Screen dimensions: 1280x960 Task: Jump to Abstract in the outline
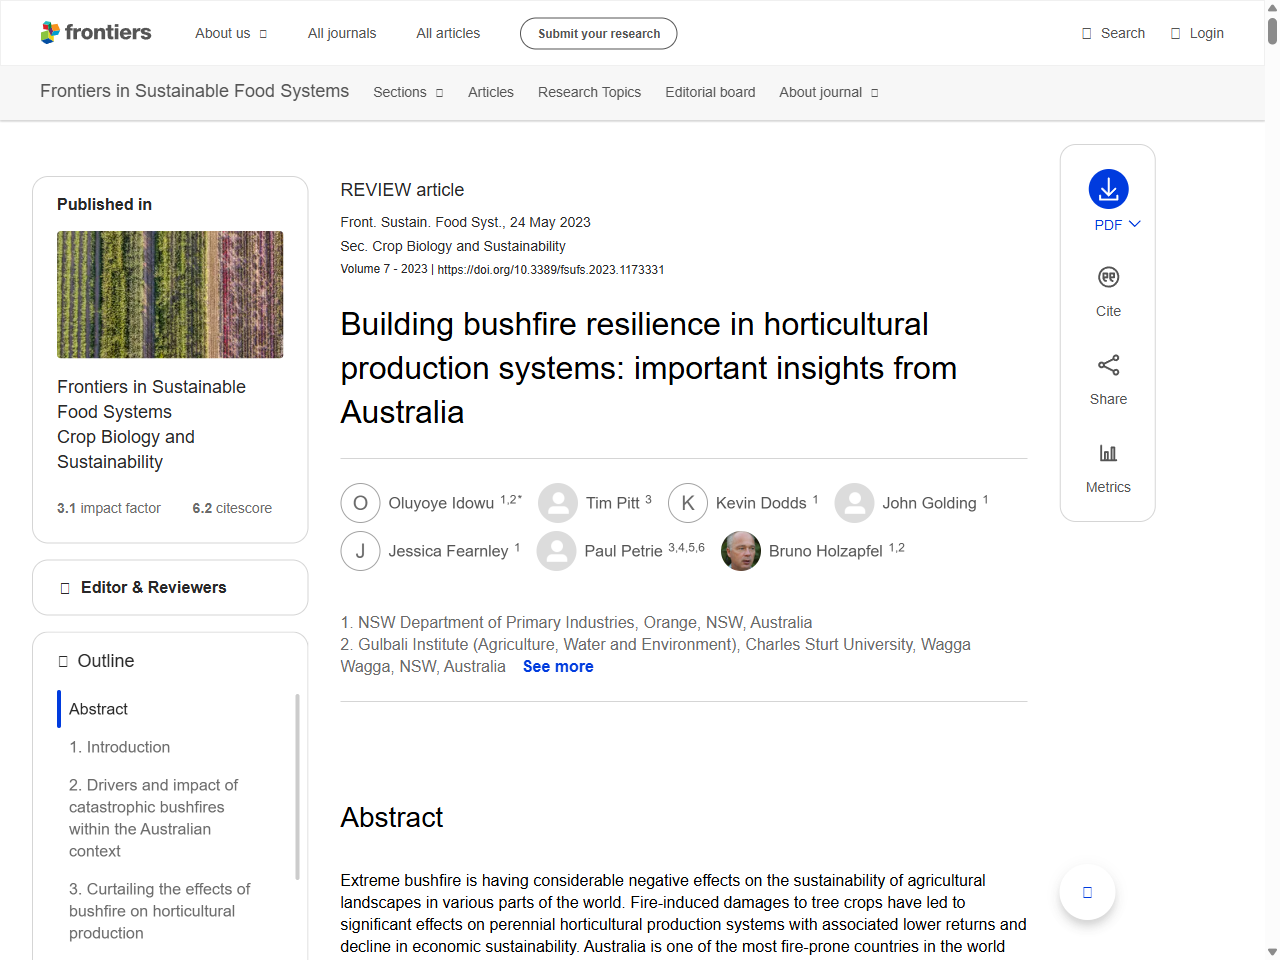tap(98, 709)
